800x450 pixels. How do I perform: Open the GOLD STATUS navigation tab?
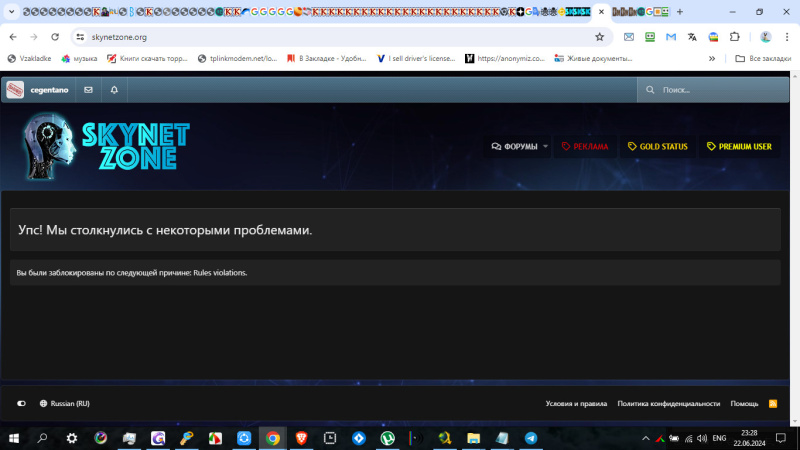[658, 146]
